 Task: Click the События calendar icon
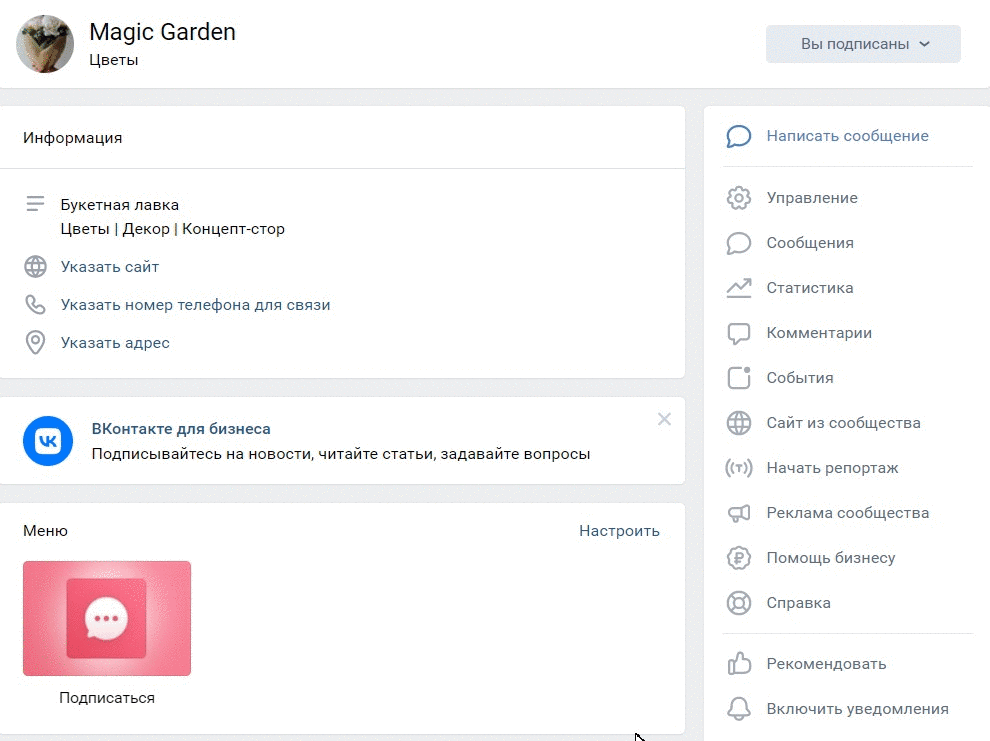point(739,378)
